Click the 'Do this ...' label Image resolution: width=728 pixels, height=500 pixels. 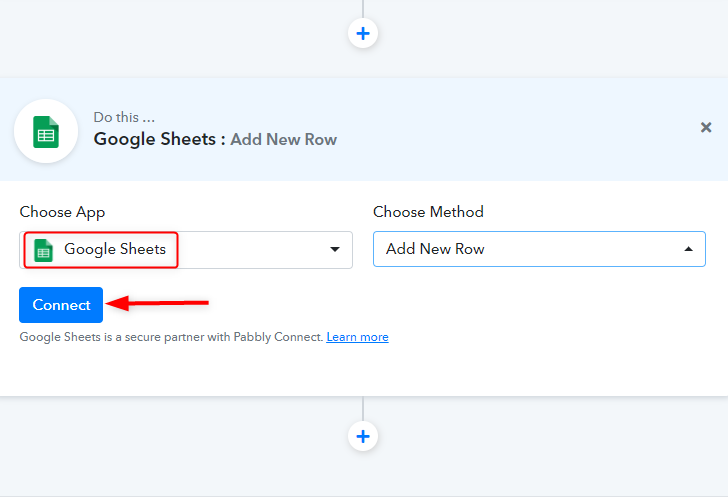124,117
